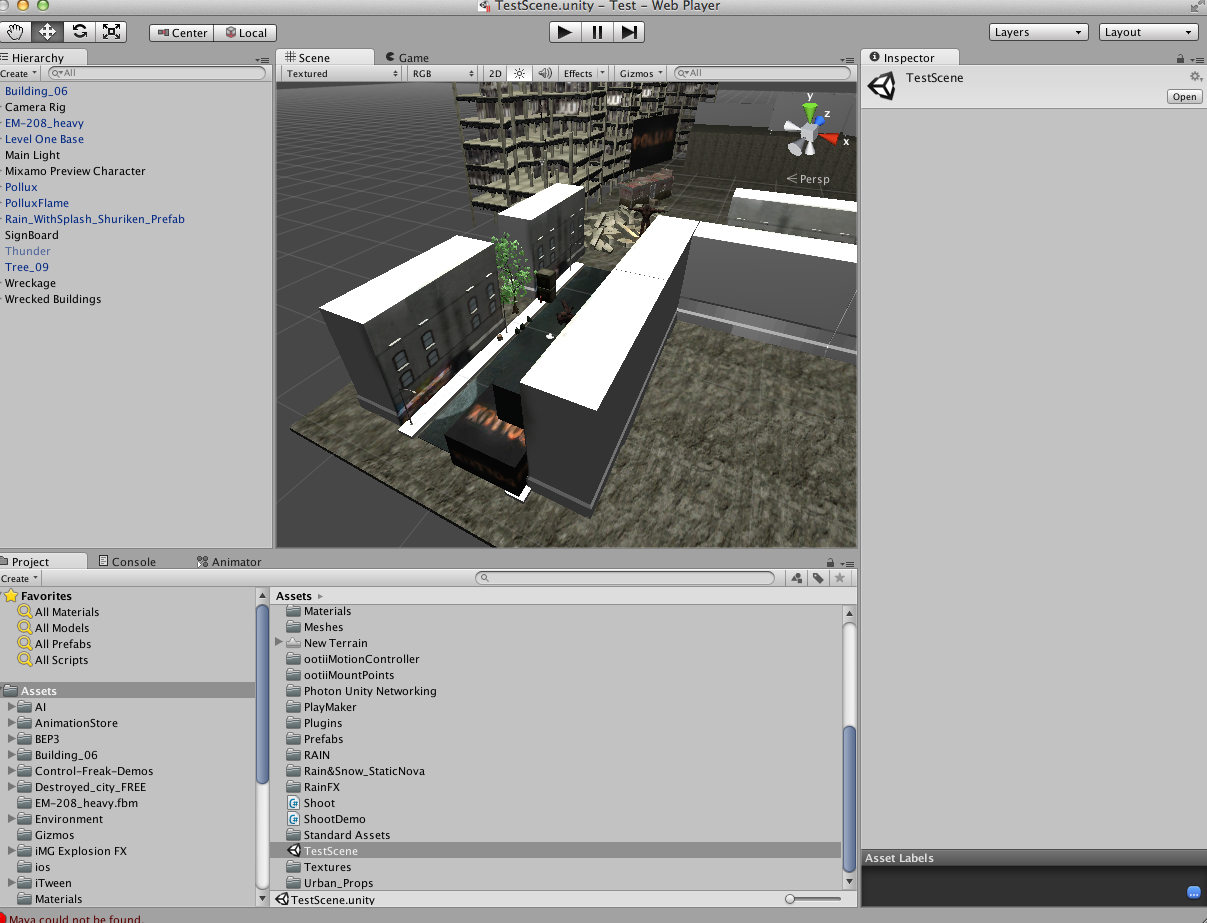
Task: Open Inspector gear settings icon
Action: [1195, 77]
